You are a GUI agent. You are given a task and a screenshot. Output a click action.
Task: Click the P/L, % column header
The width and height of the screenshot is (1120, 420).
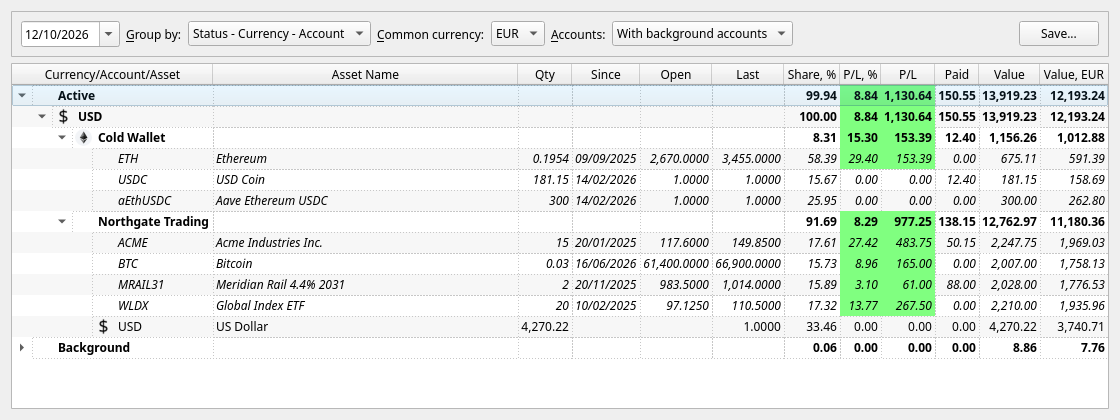coord(861,74)
